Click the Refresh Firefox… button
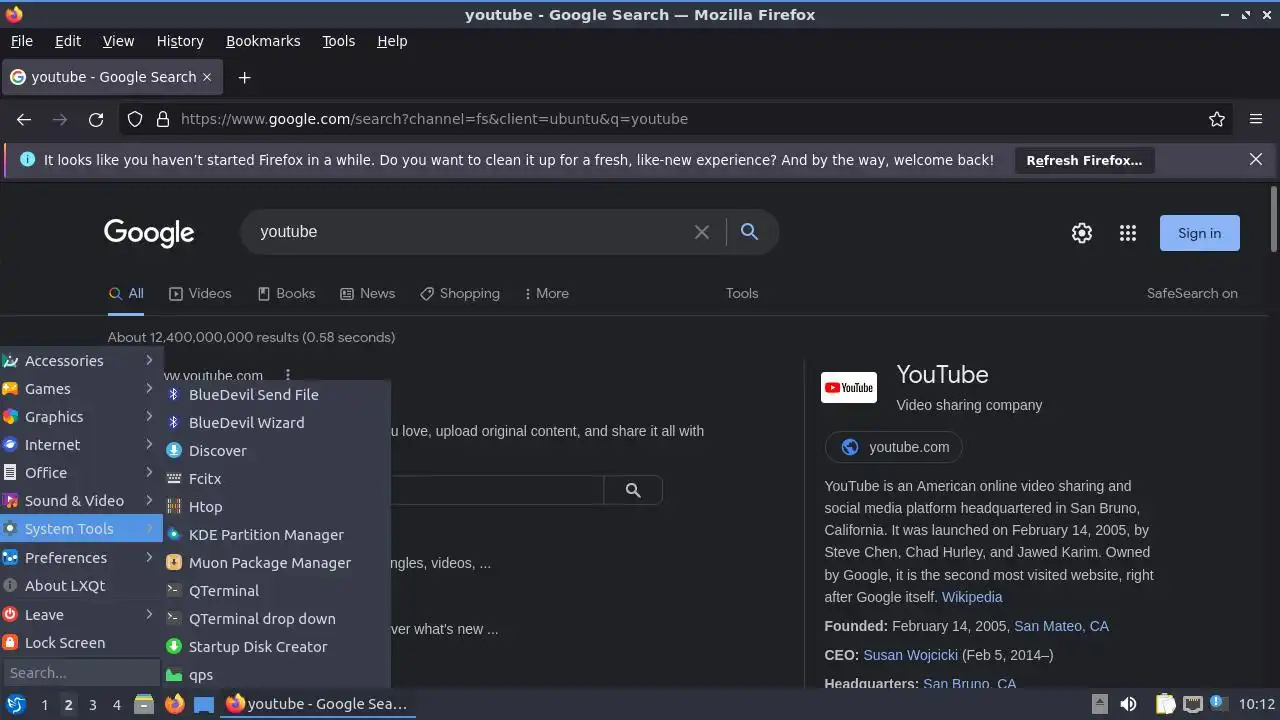The width and height of the screenshot is (1280, 720). [x=1084, y=160]
